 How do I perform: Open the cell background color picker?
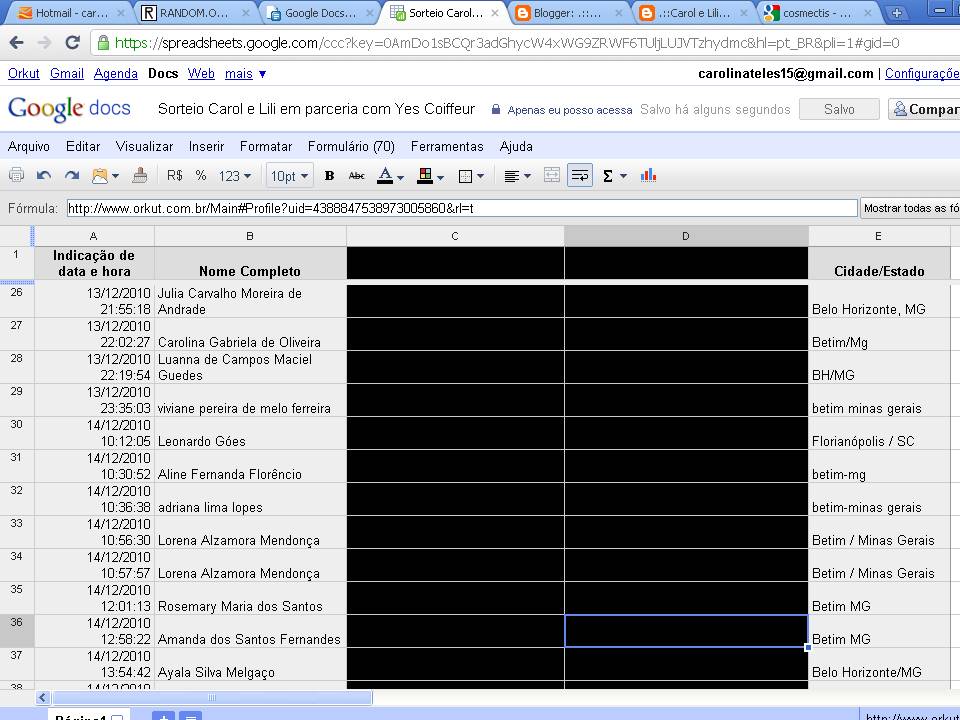pyautogui.click(x=430, y=176)
